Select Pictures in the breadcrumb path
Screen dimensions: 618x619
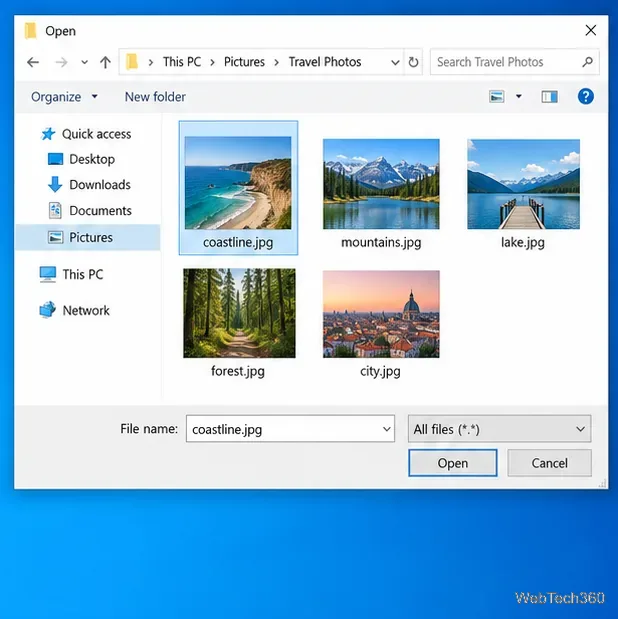click(244, 62)
